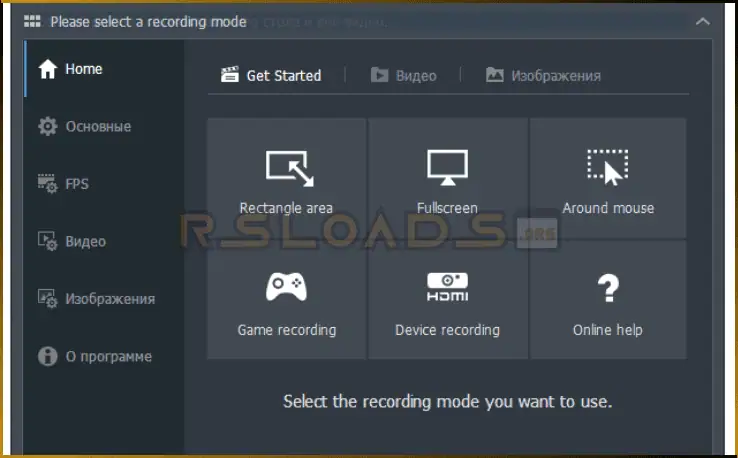Select Rectangle area recording mode
738x458 pixels.
[286, 178]
